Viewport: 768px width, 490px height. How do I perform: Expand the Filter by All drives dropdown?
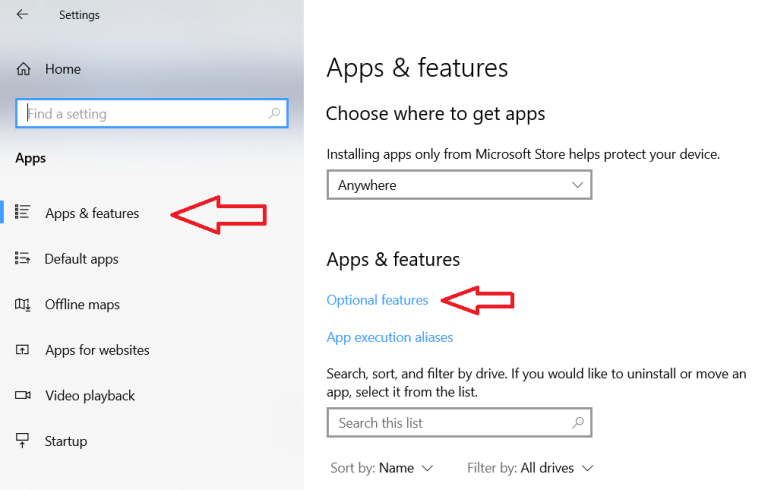[x=530, y=468]
